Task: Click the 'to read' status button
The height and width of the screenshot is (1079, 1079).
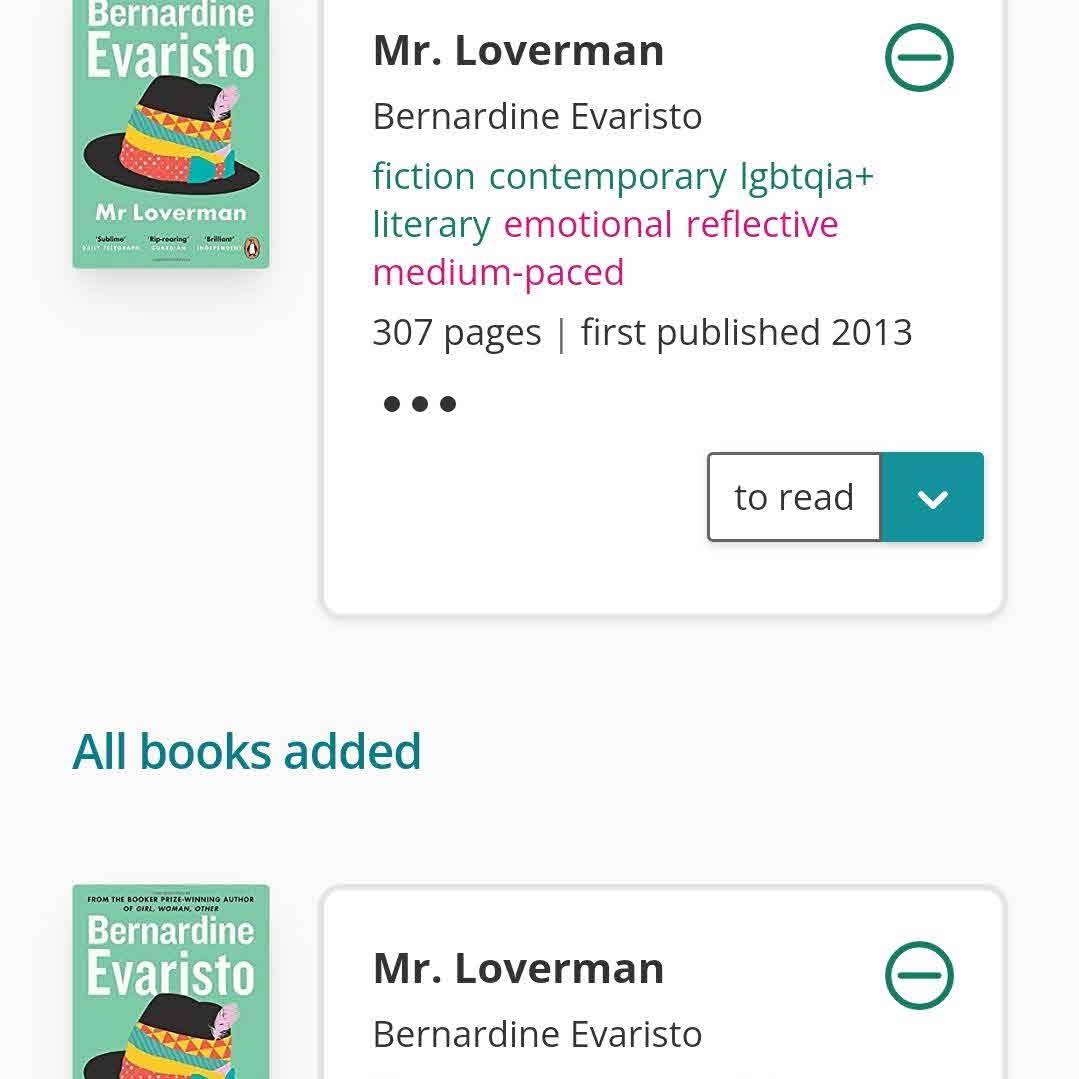Action: 794,497
